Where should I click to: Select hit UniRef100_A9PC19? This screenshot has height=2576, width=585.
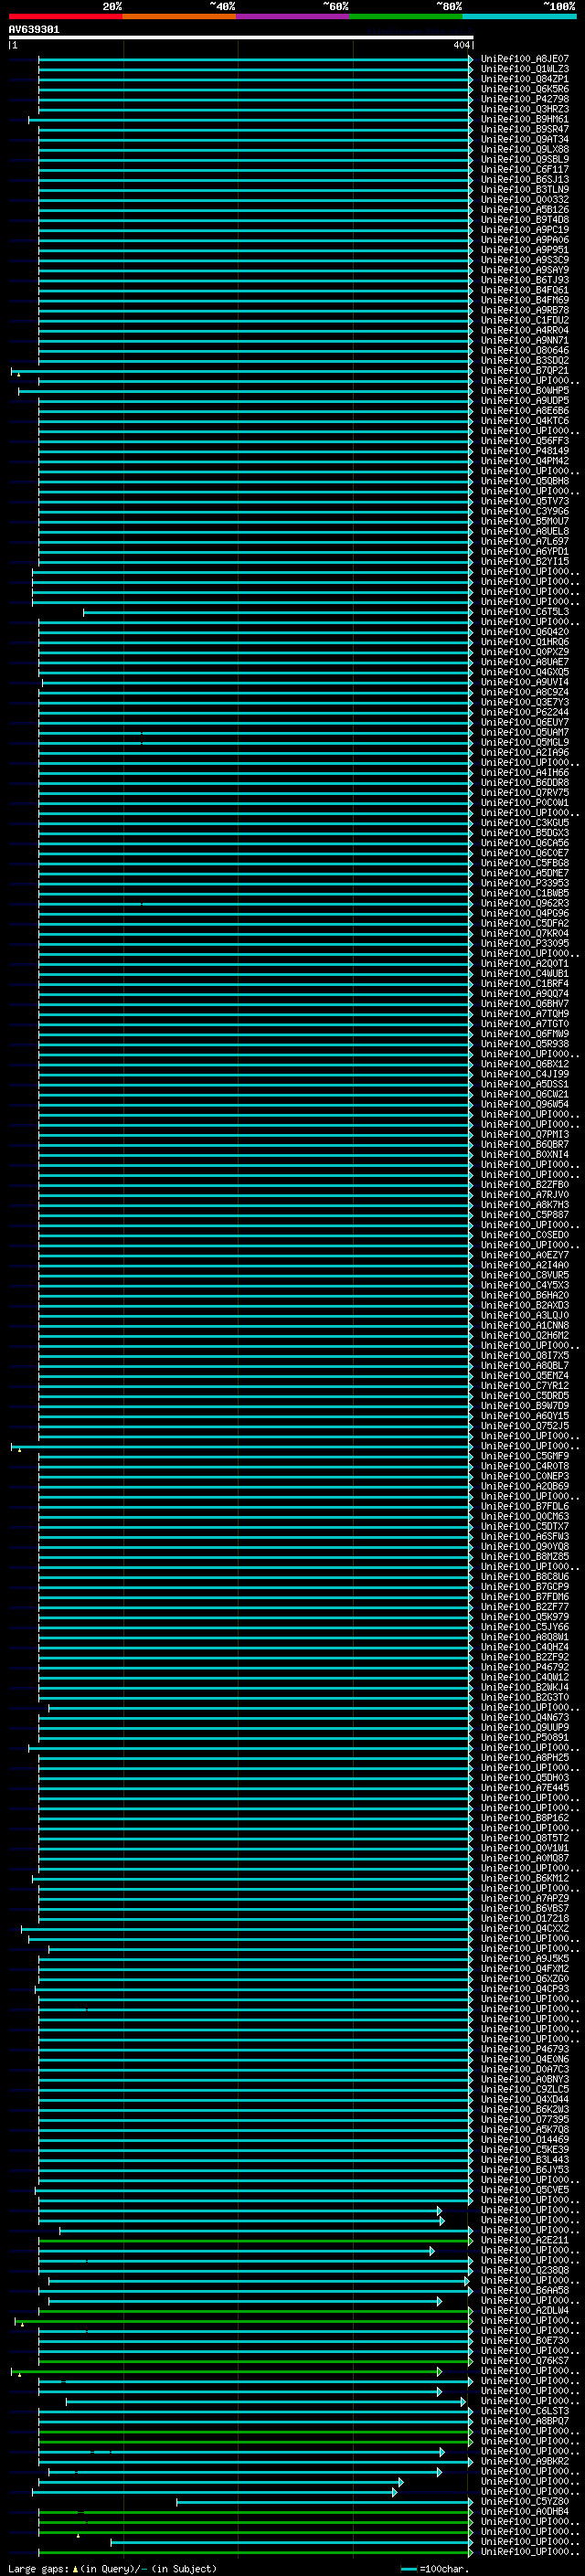(524, 229)
